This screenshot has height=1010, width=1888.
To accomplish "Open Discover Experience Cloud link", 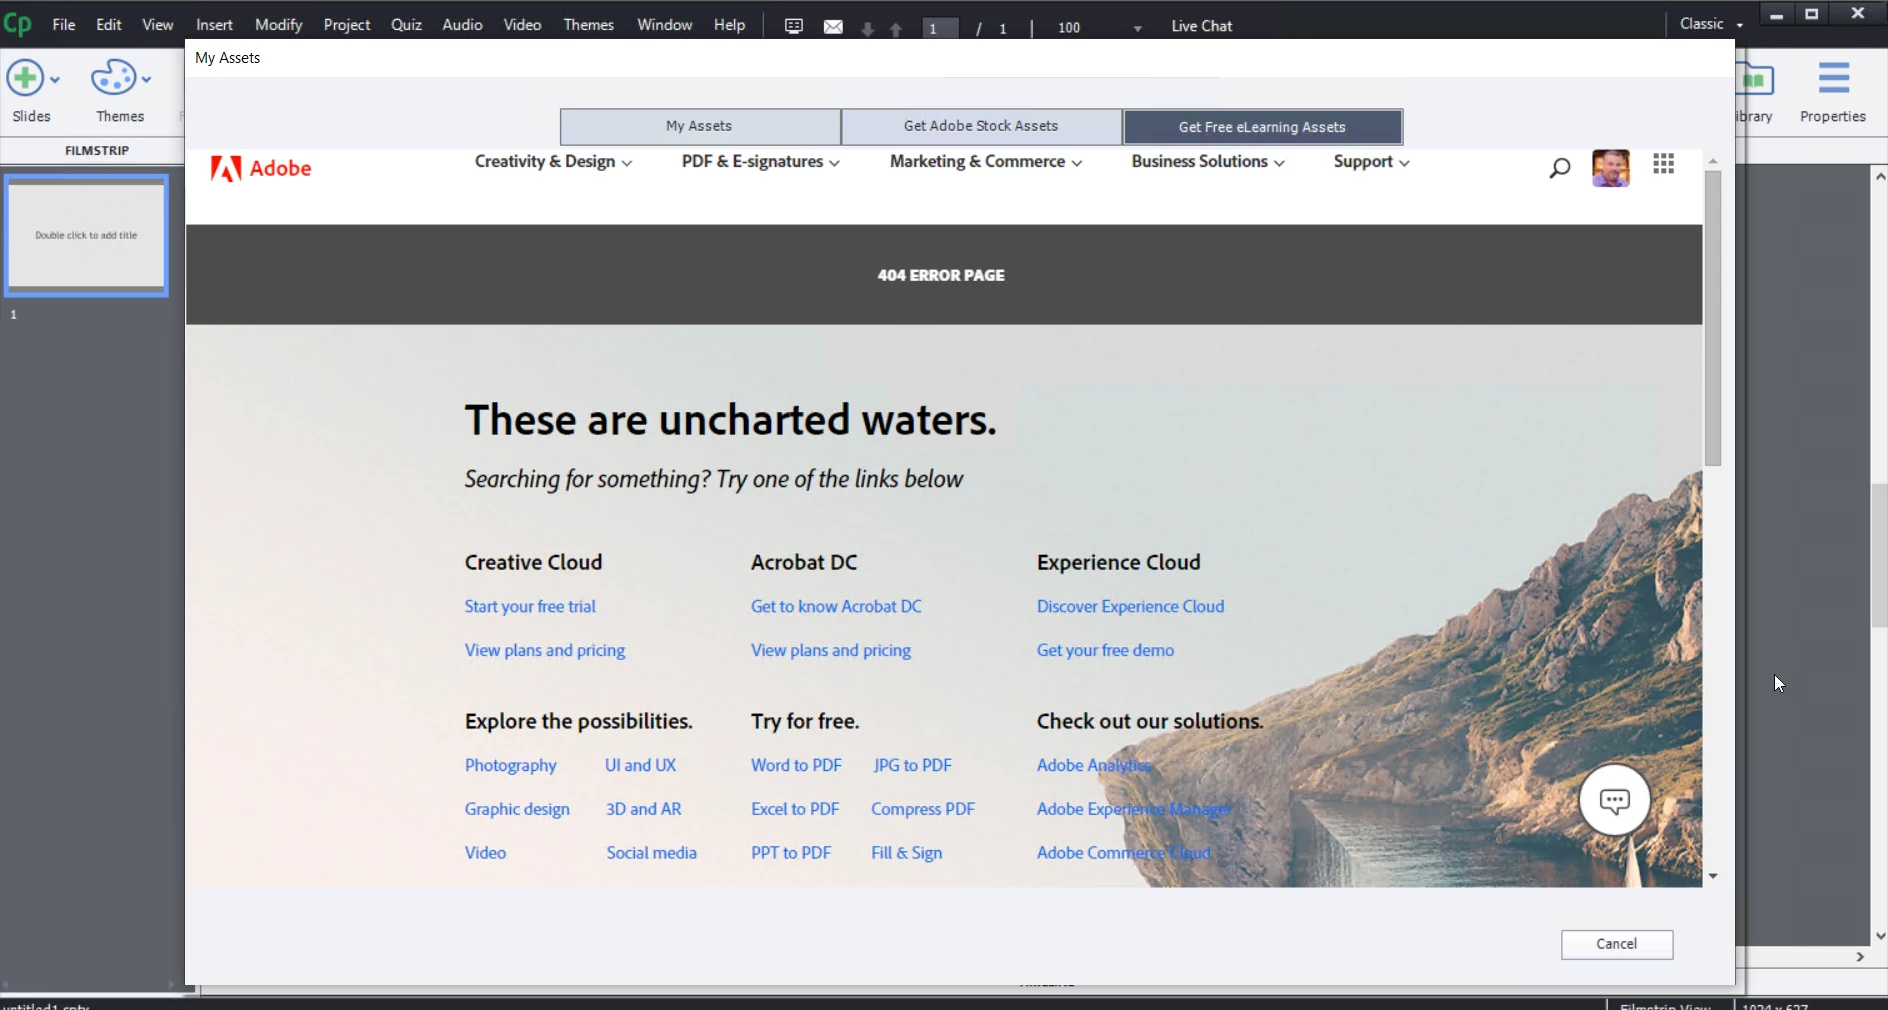I will click(x=1130, y=606).
